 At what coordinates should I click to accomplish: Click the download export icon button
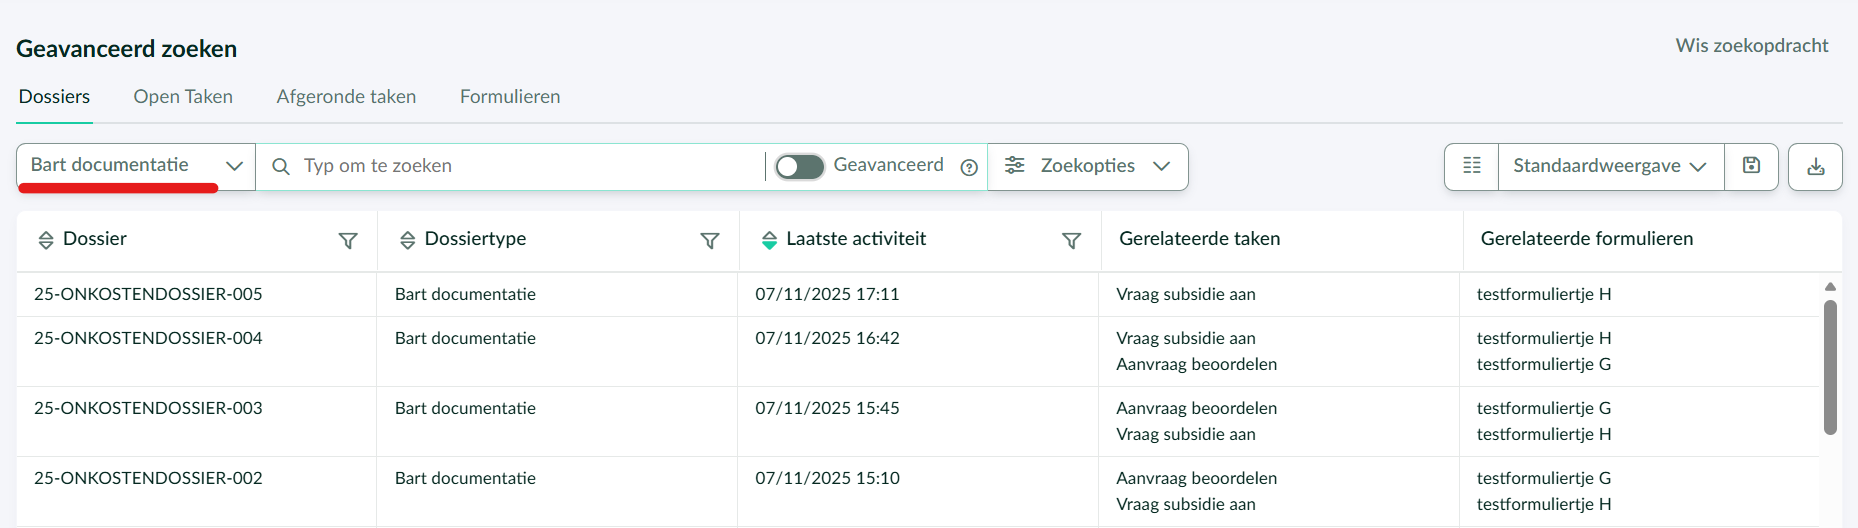coord(1815,167)
